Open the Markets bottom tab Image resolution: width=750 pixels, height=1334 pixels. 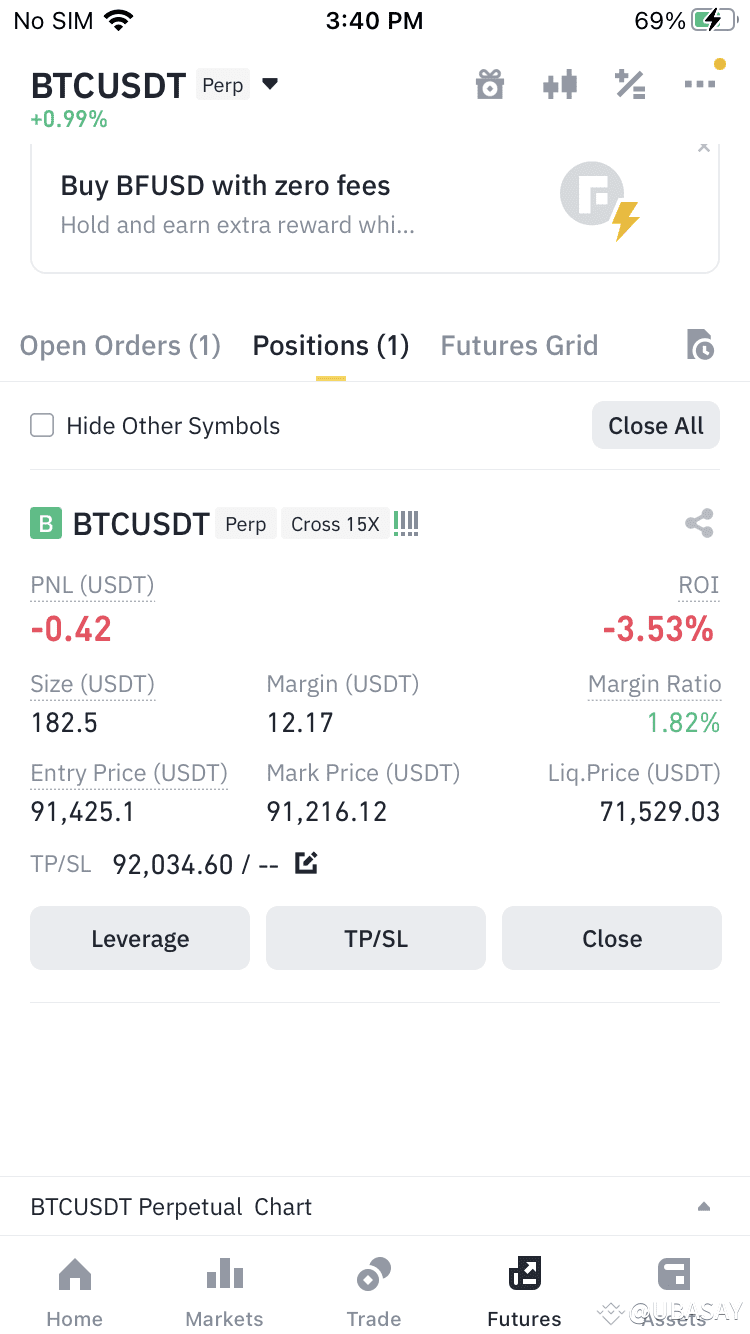click(225, 1290)
